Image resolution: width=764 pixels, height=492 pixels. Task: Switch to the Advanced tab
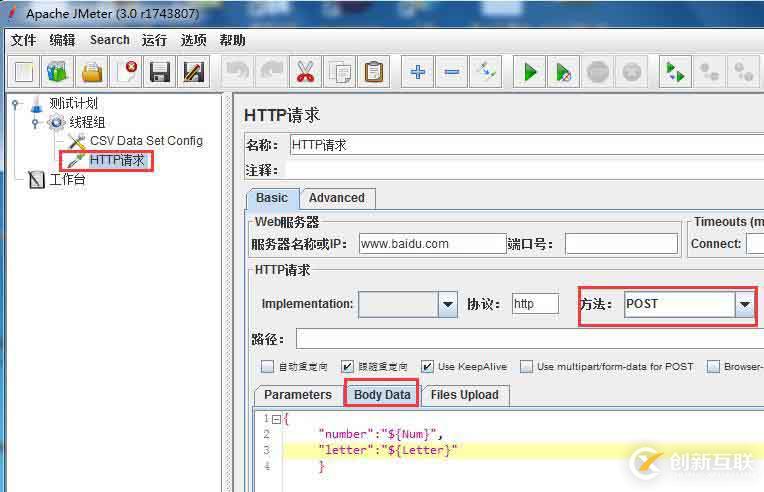coord(337,198)
